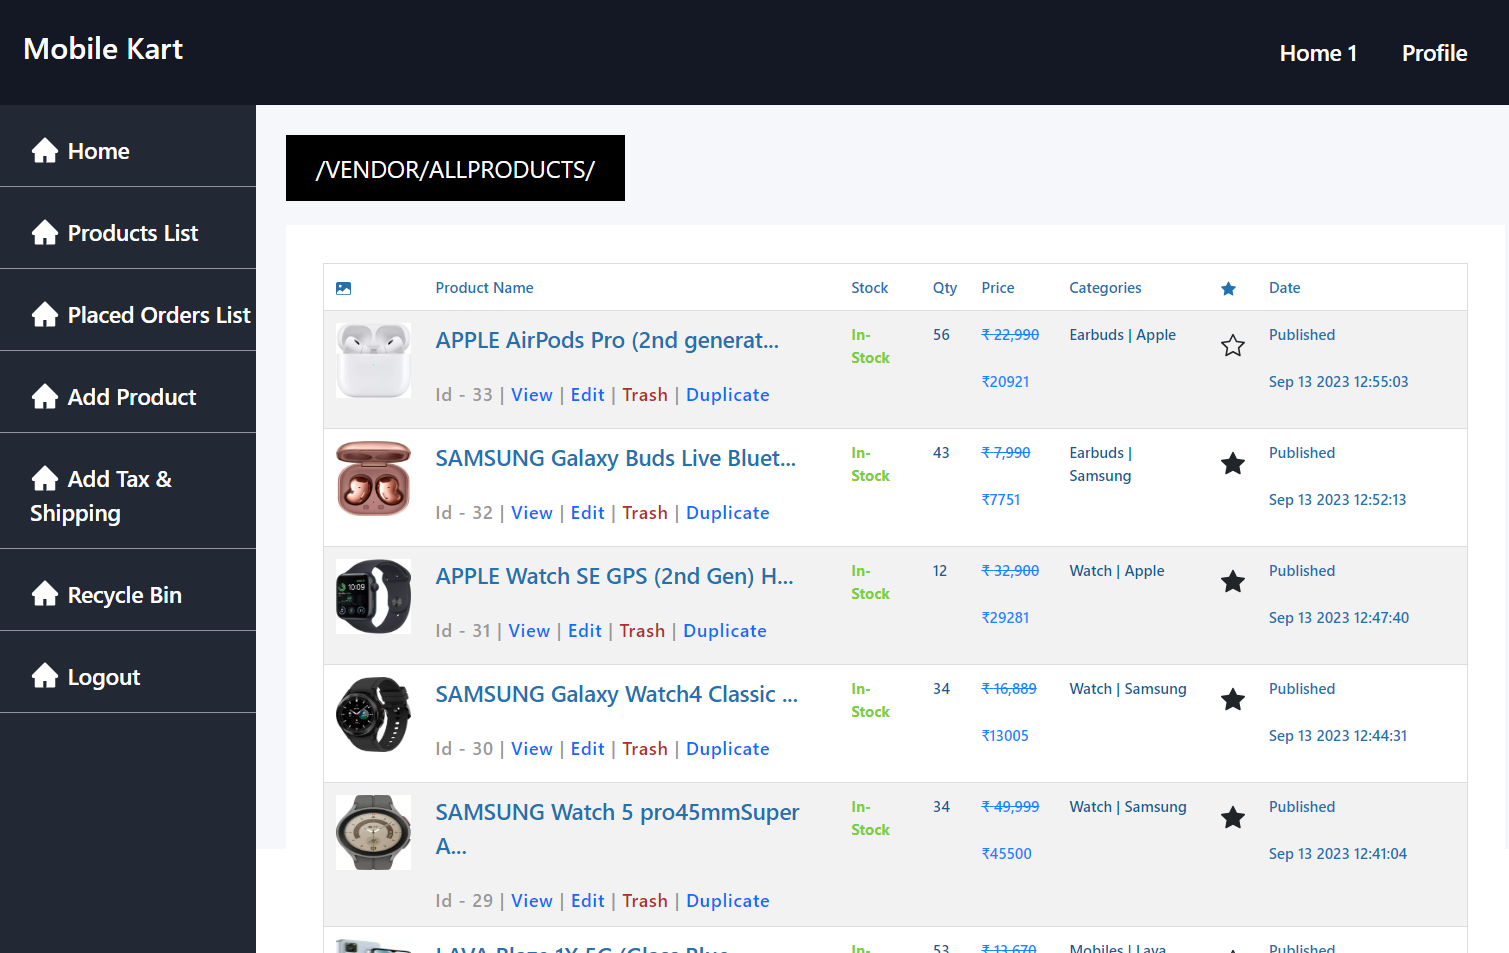Toggle featured star for SAMSUNG Galaxy Watch4 Classic

[x=1233, y=700]
